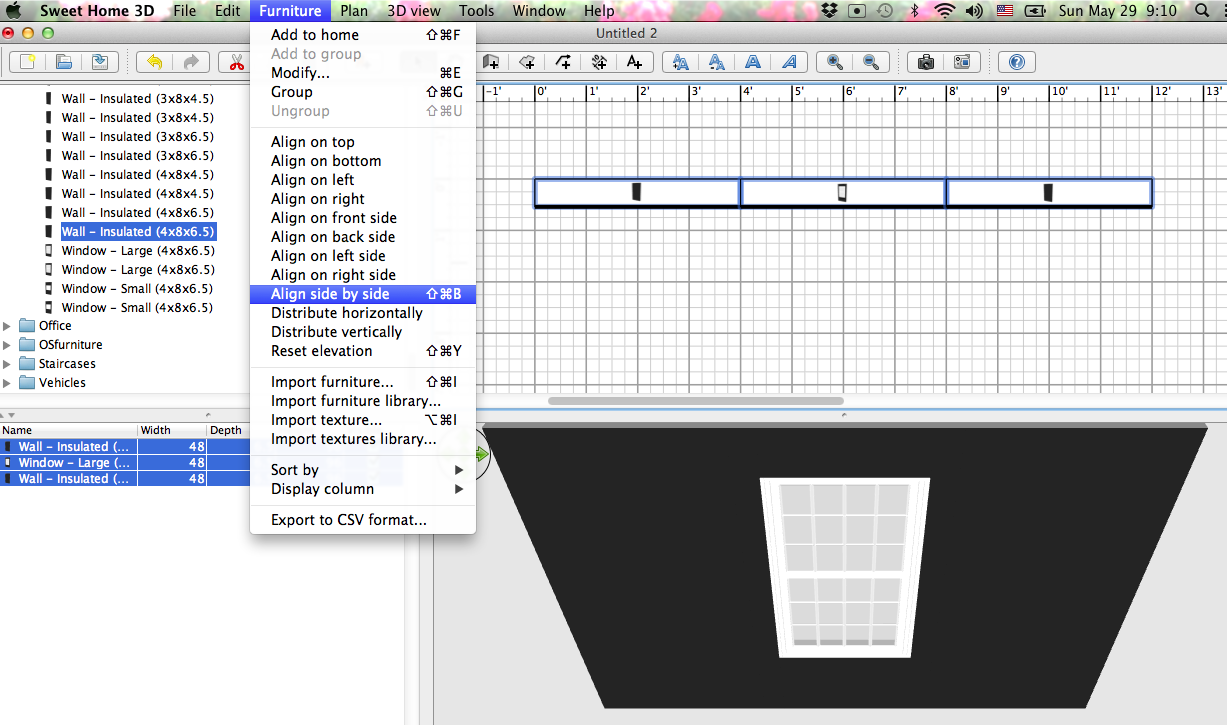1227x725 pixels.
Task: Choose Reset elevation
Action: click(363, 351)
